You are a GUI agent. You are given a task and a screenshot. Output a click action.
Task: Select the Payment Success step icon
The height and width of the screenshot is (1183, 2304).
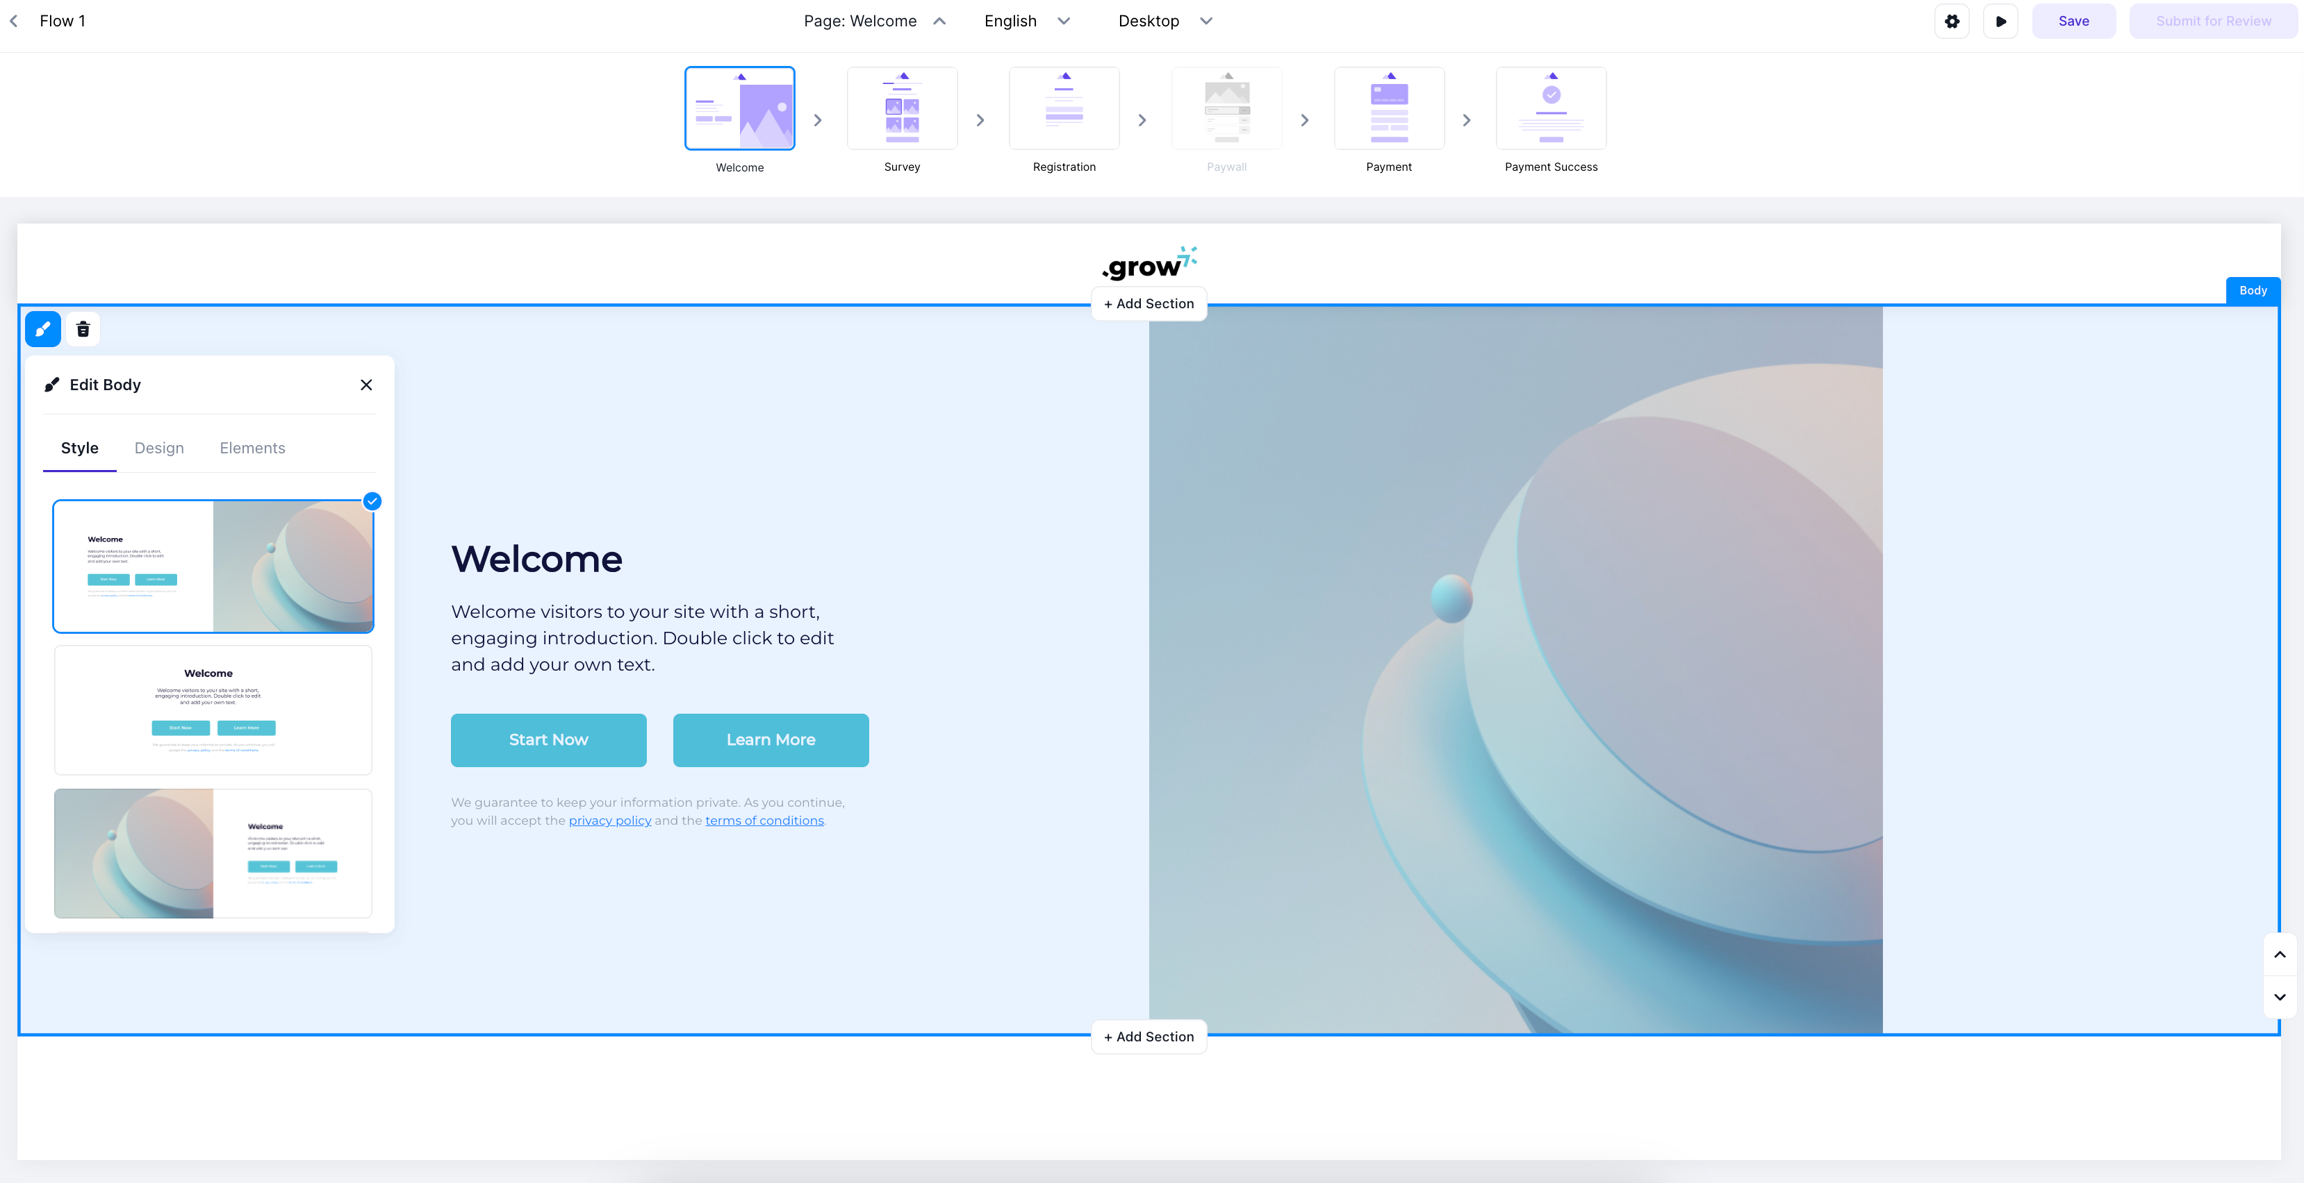[x=1550, y=109]
